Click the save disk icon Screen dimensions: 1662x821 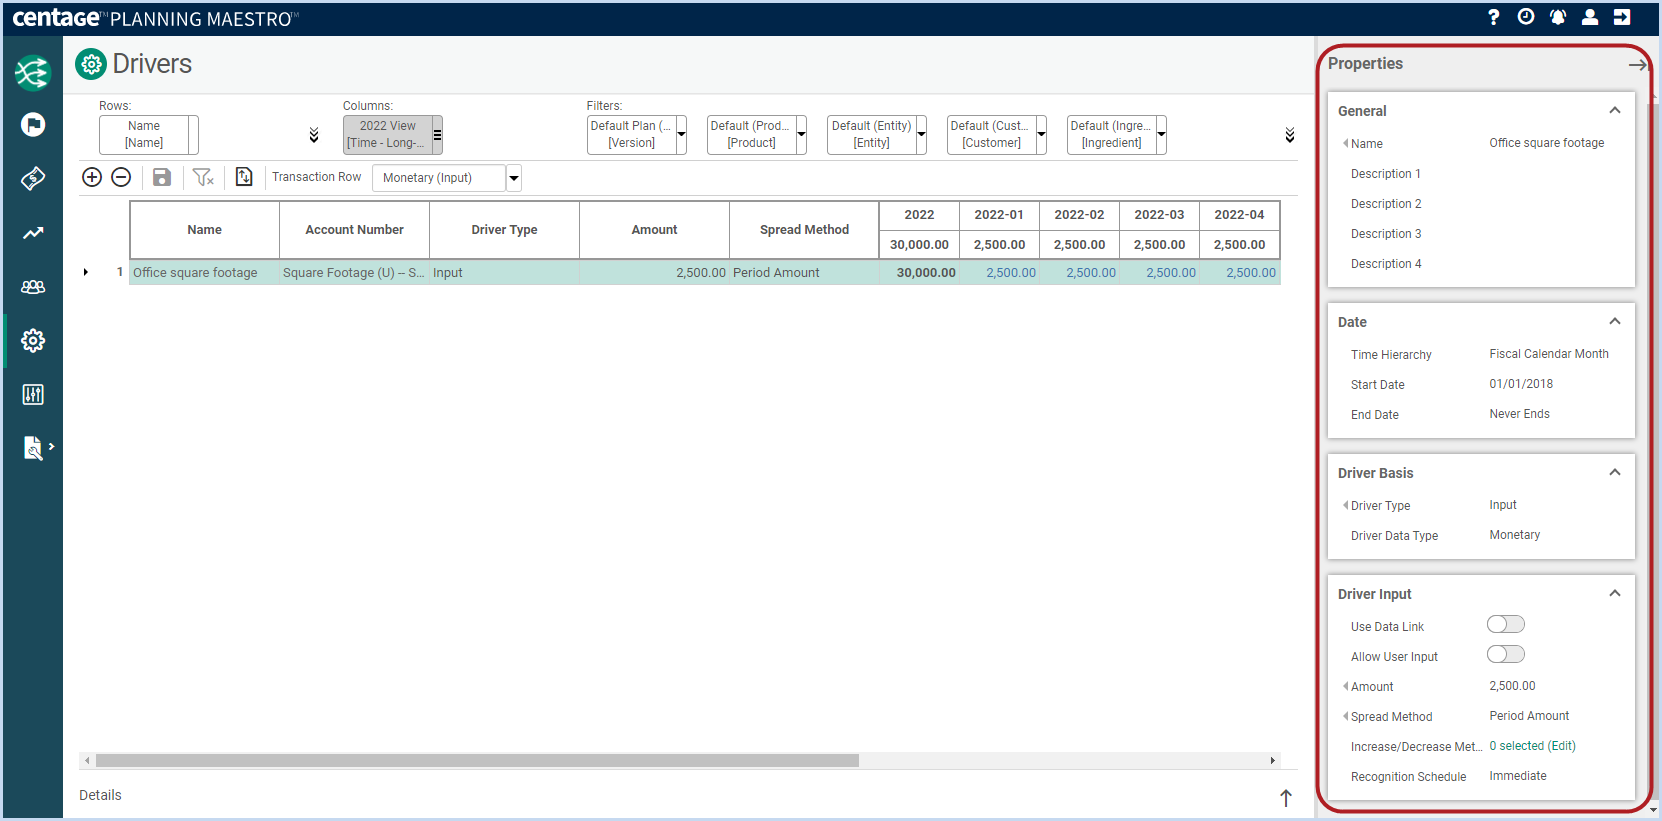162,177
